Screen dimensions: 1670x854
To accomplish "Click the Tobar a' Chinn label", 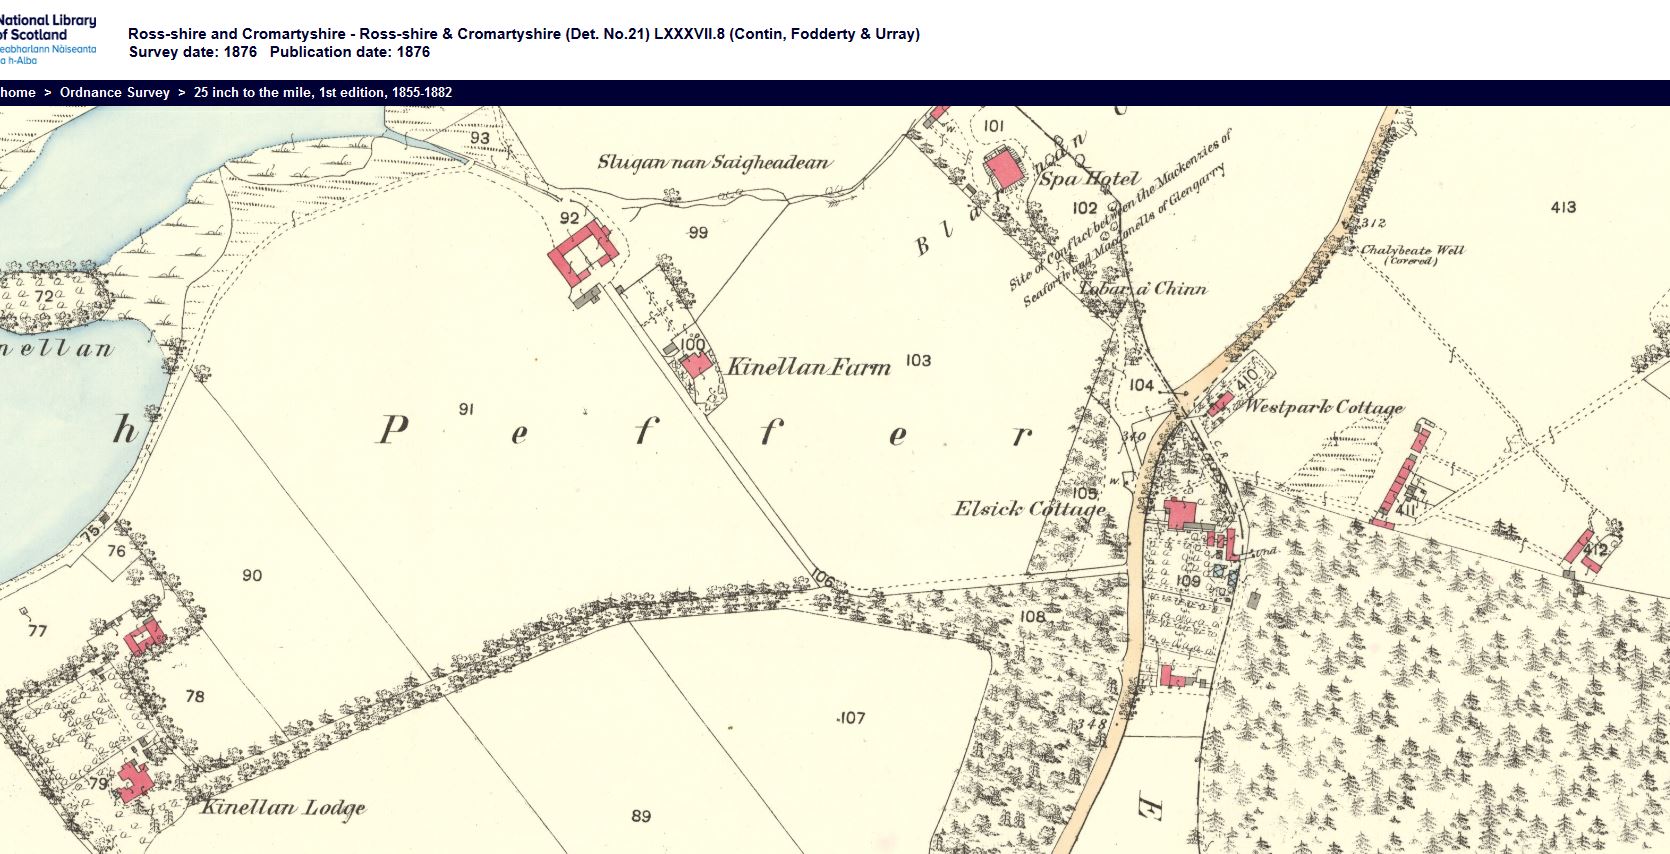I will pos(1143,288).
